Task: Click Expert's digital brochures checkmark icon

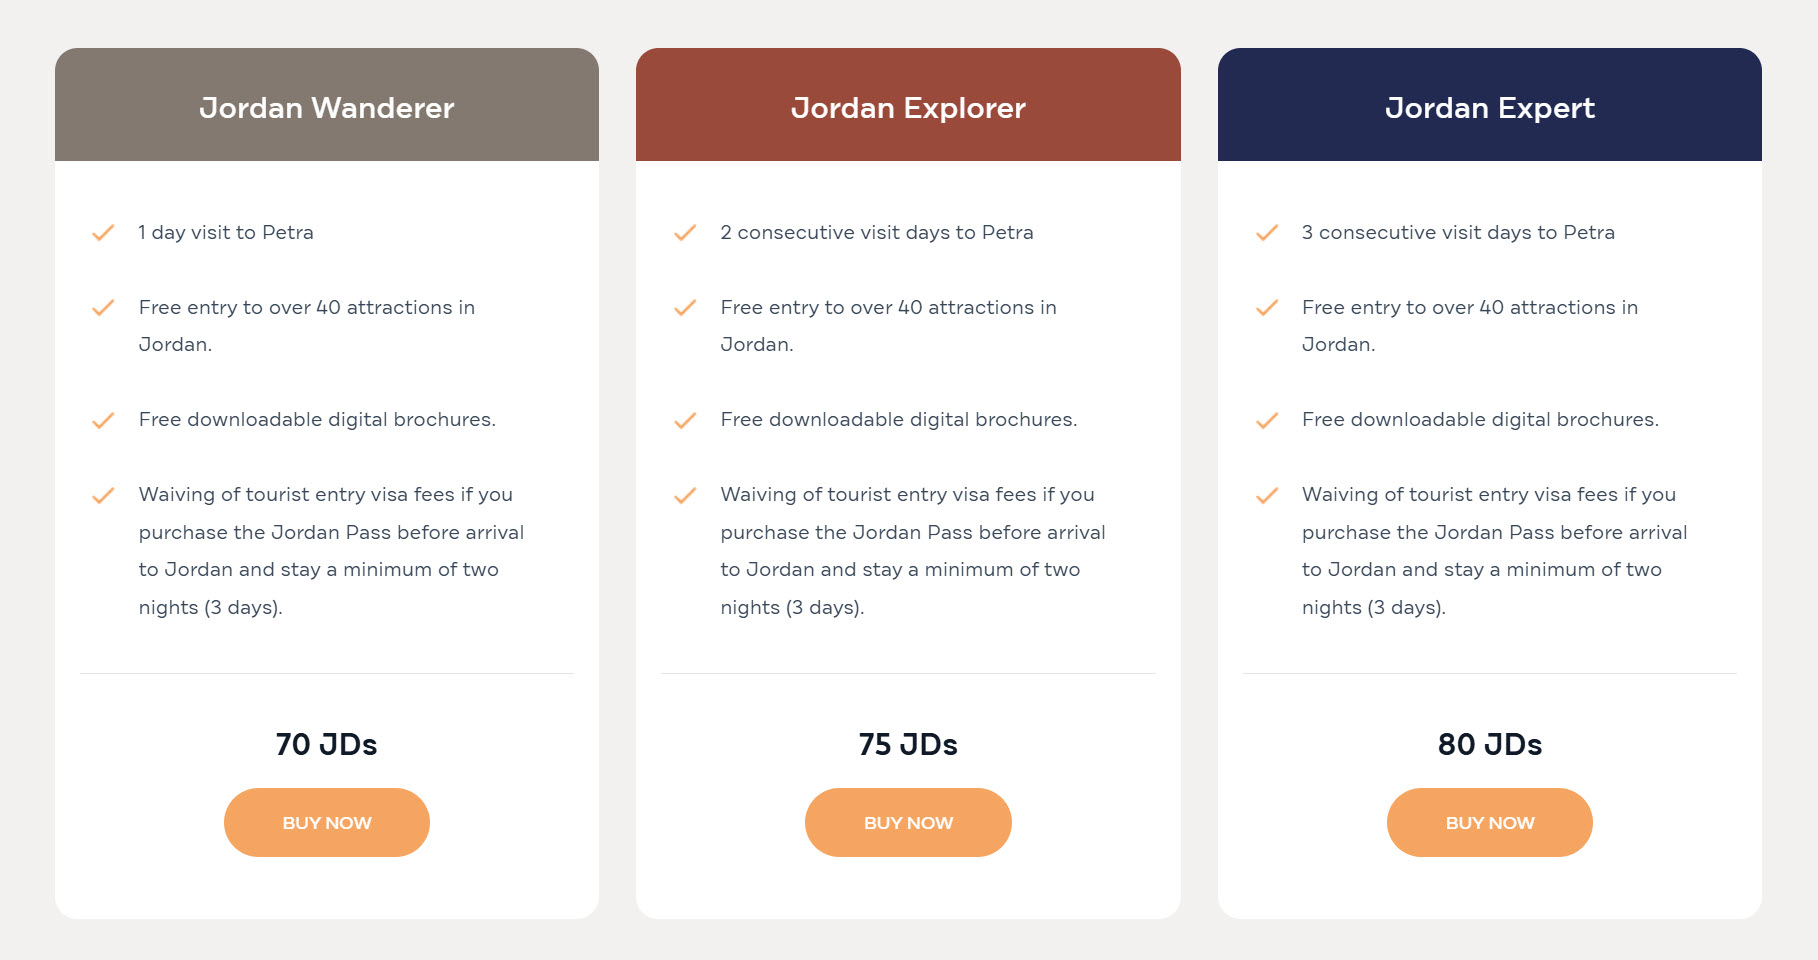Action: pyautogui.click(x=1267, y=421)
